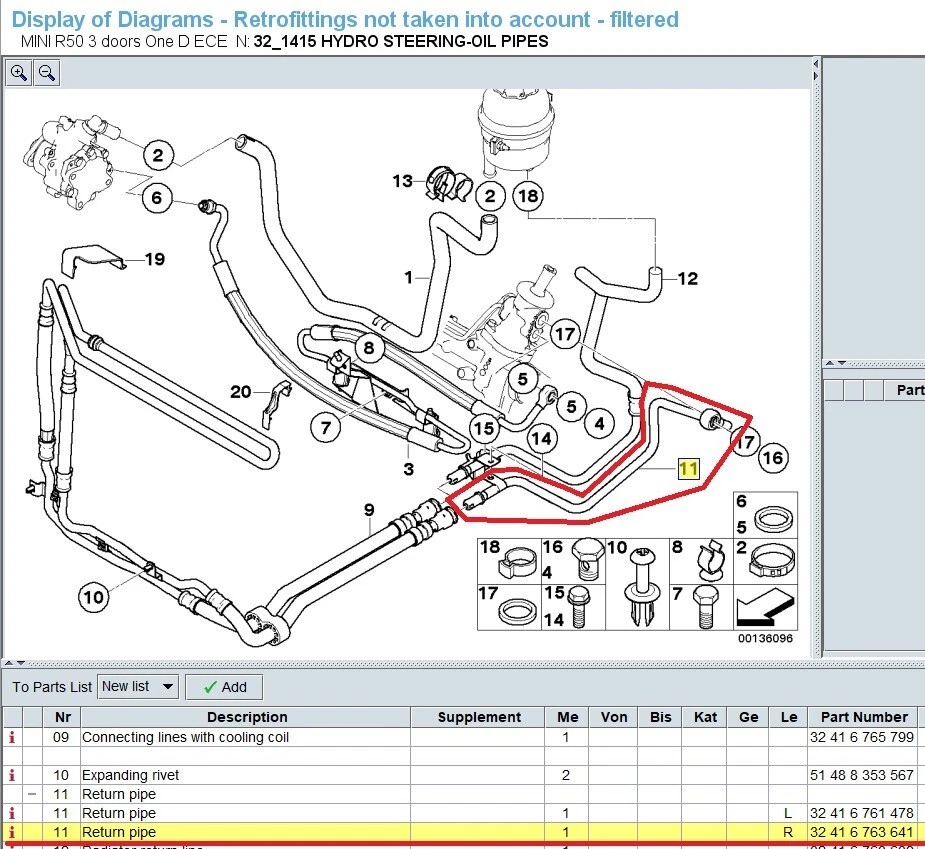Click callout balloon 18 near the reservoir
925x849 pixels.
tap(528, 196)
